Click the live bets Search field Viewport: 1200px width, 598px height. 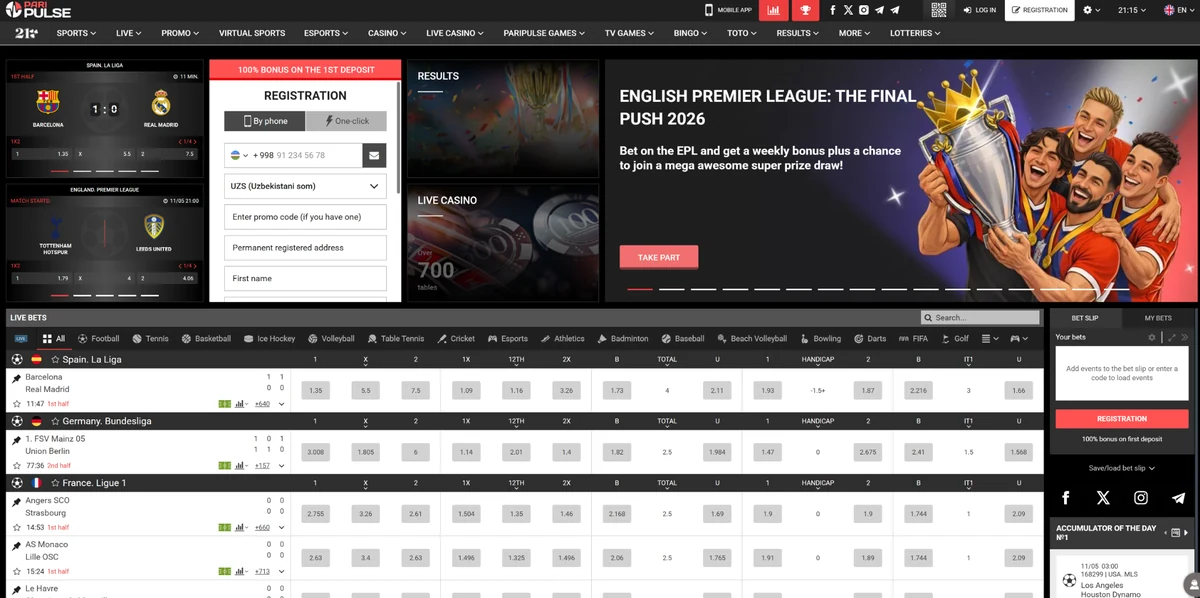click(x=981, y=318)
